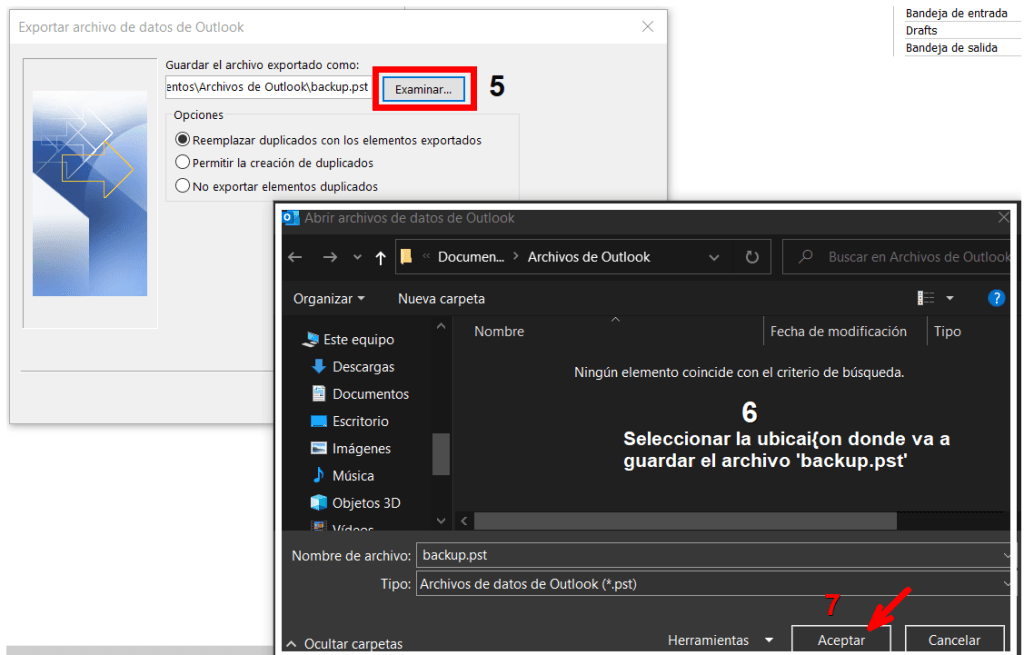This screenshot has width=1024, height=655.
Task: Click Nueva carpeta button
Action: 441,298
